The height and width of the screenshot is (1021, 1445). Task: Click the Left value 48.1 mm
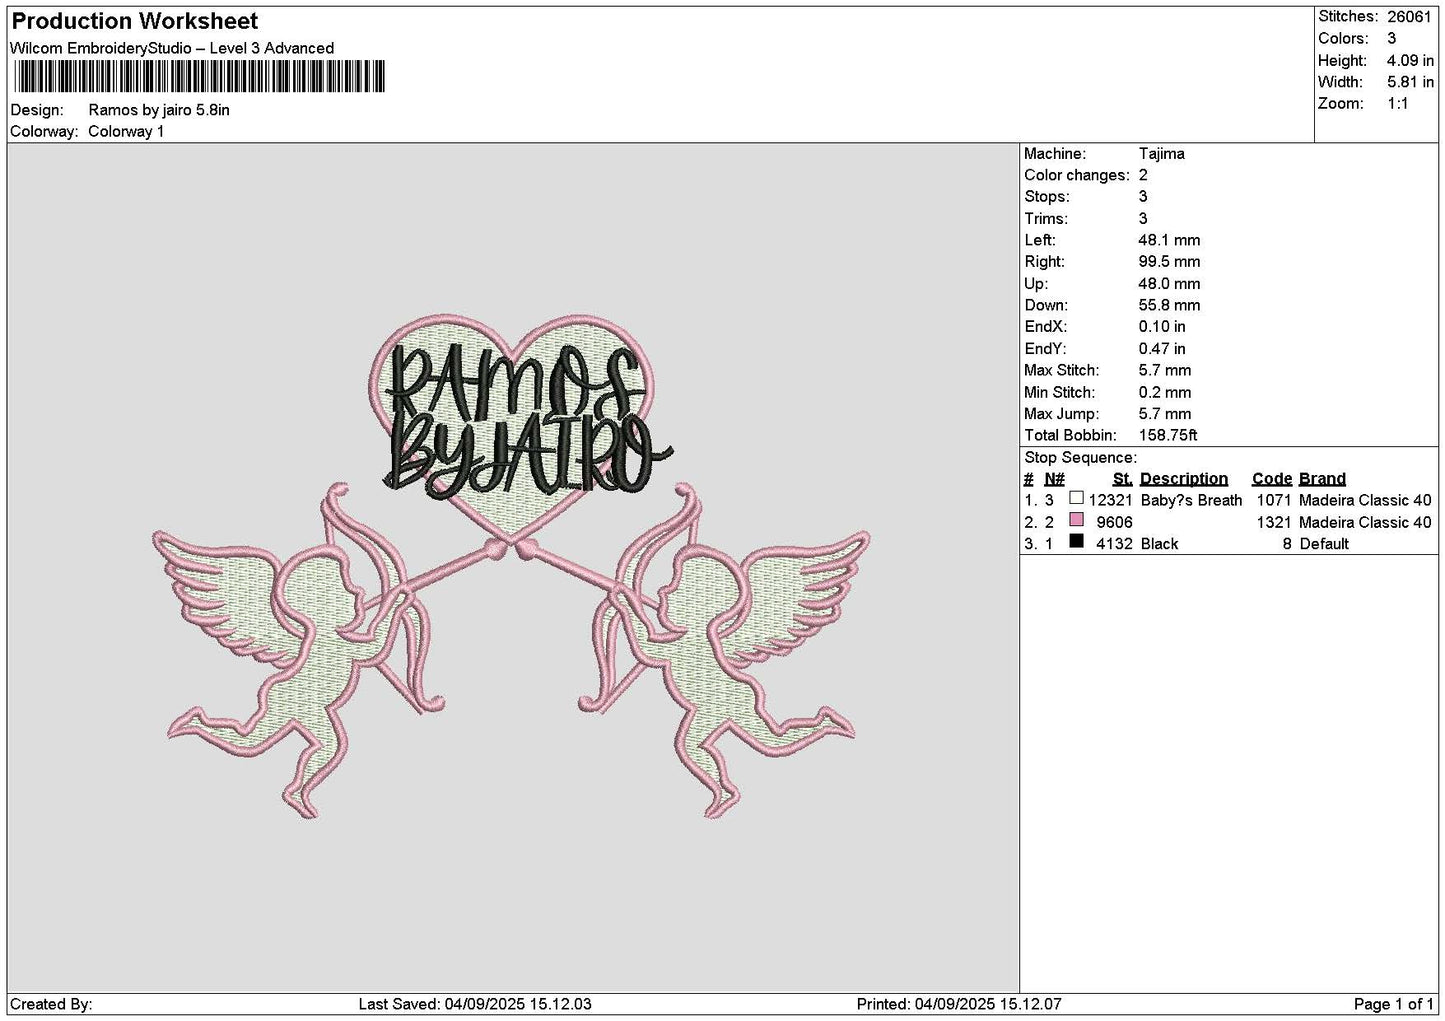(1169, 240)
